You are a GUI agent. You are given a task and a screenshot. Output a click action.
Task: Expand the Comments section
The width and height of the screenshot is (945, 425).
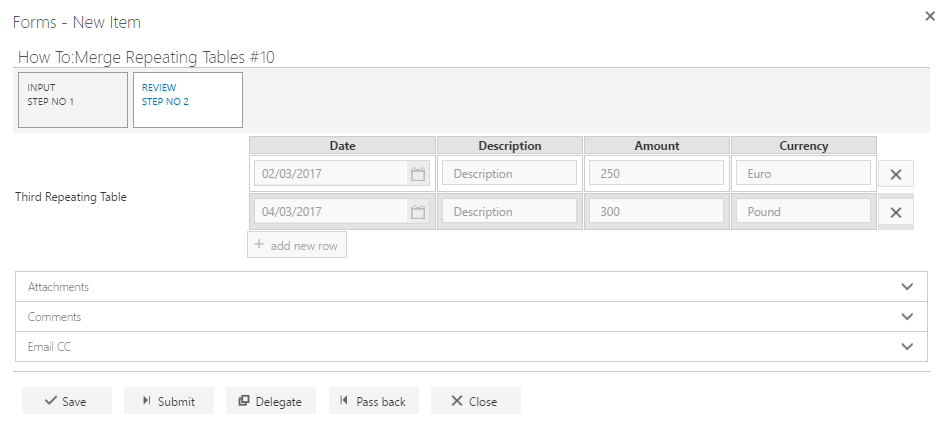coord(471,316)
